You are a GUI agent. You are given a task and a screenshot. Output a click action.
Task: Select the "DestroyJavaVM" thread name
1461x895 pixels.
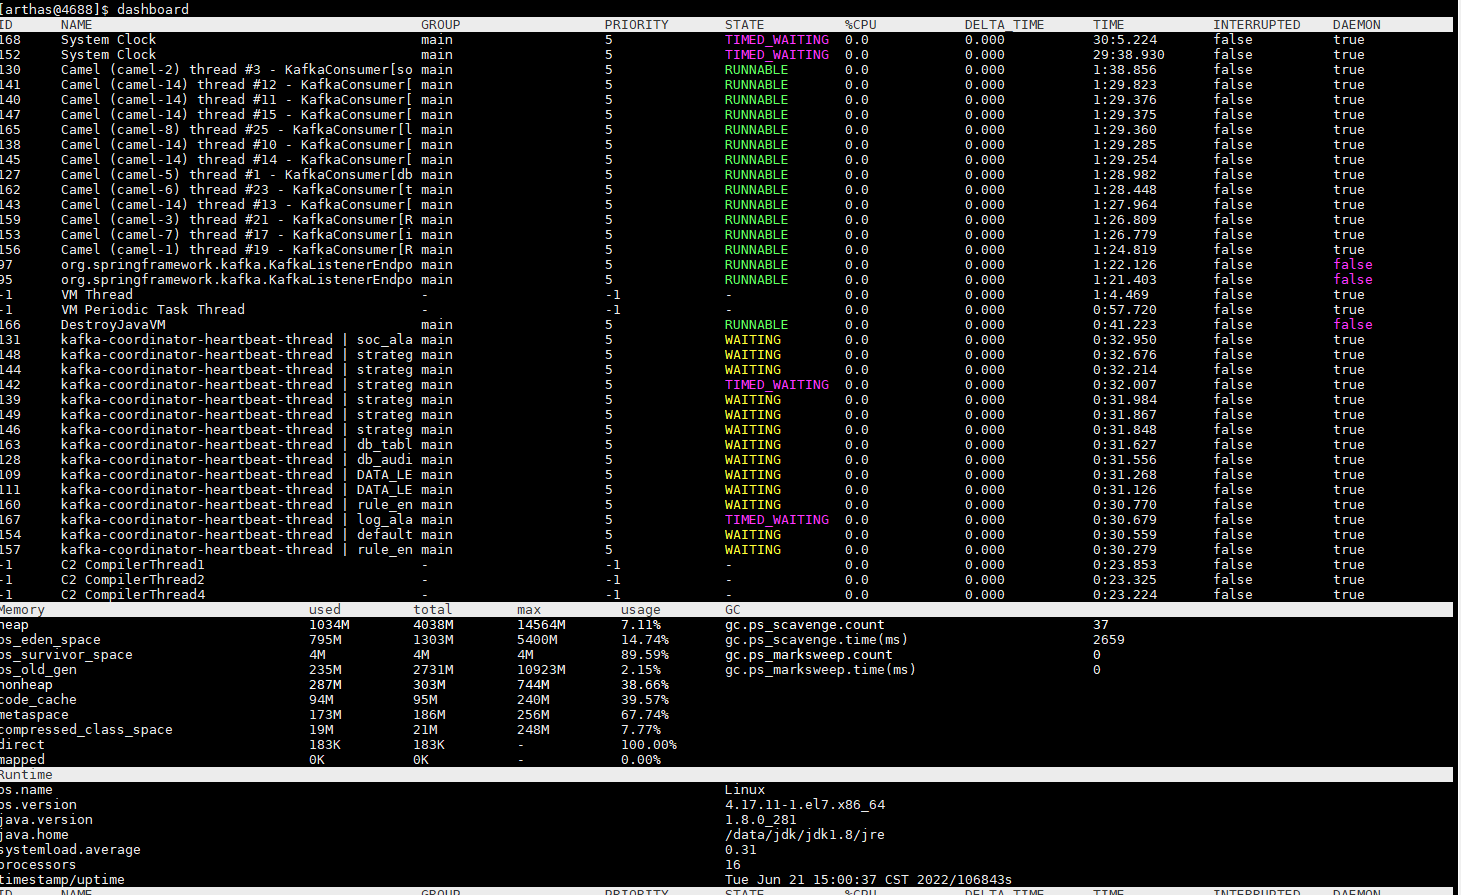click(x=113, y=325)
